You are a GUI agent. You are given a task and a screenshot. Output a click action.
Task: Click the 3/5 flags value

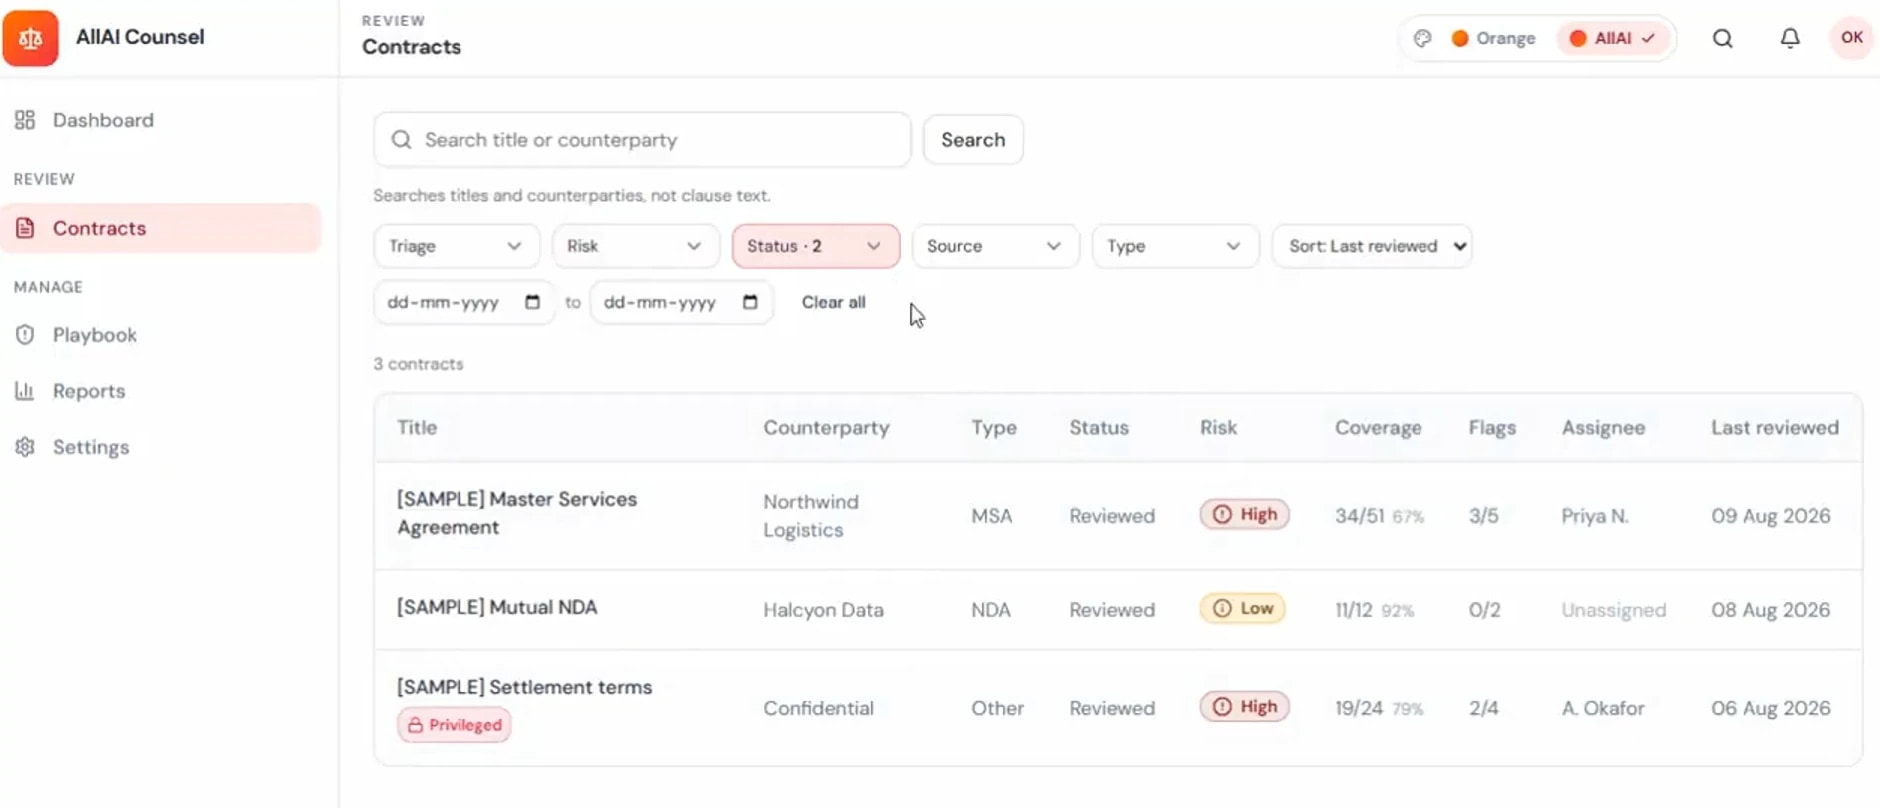1483,516
